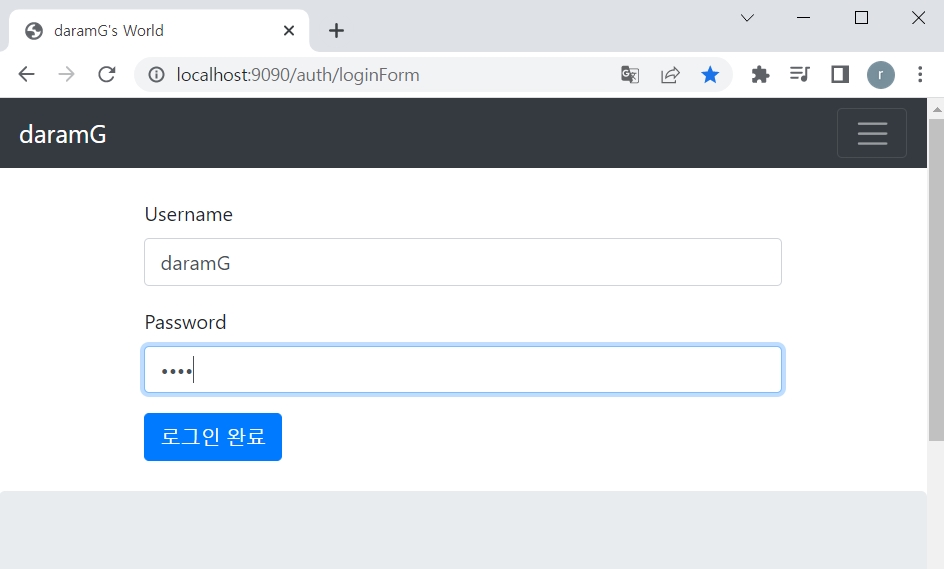This screenshot has width=944, height=569.
Task: Toggle the bookmark star for this page
Action: pos(710,75)
